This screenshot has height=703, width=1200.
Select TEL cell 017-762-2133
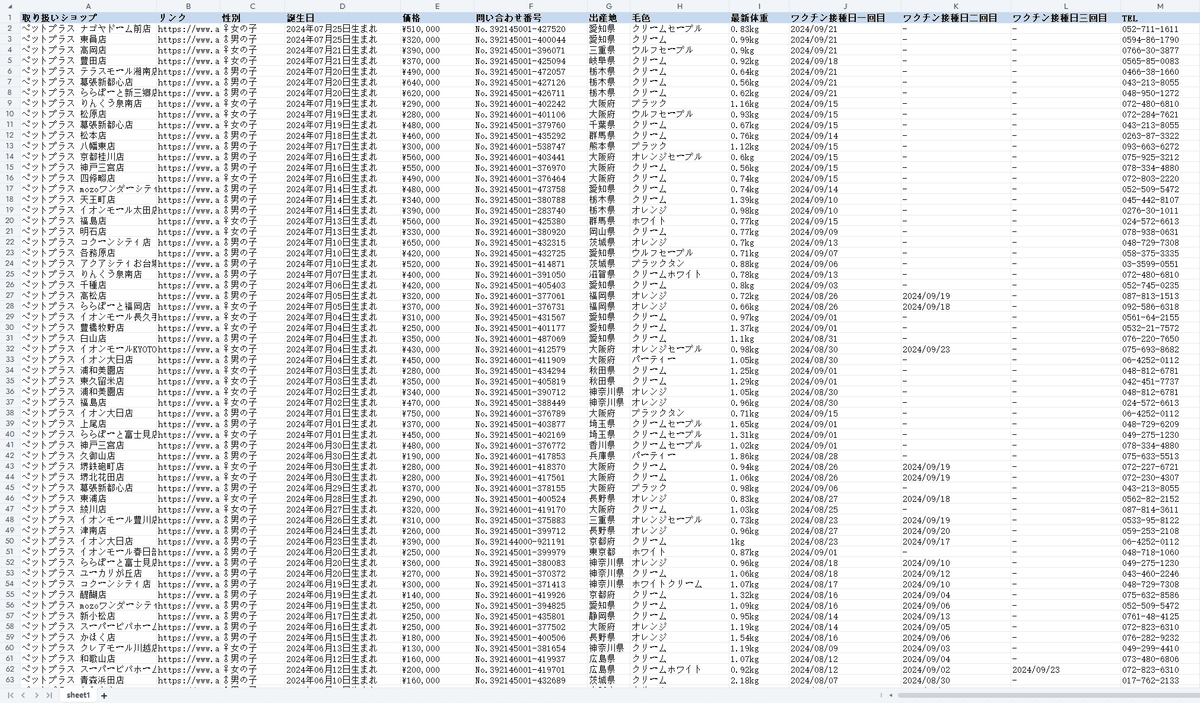(x=1160, y=680)
